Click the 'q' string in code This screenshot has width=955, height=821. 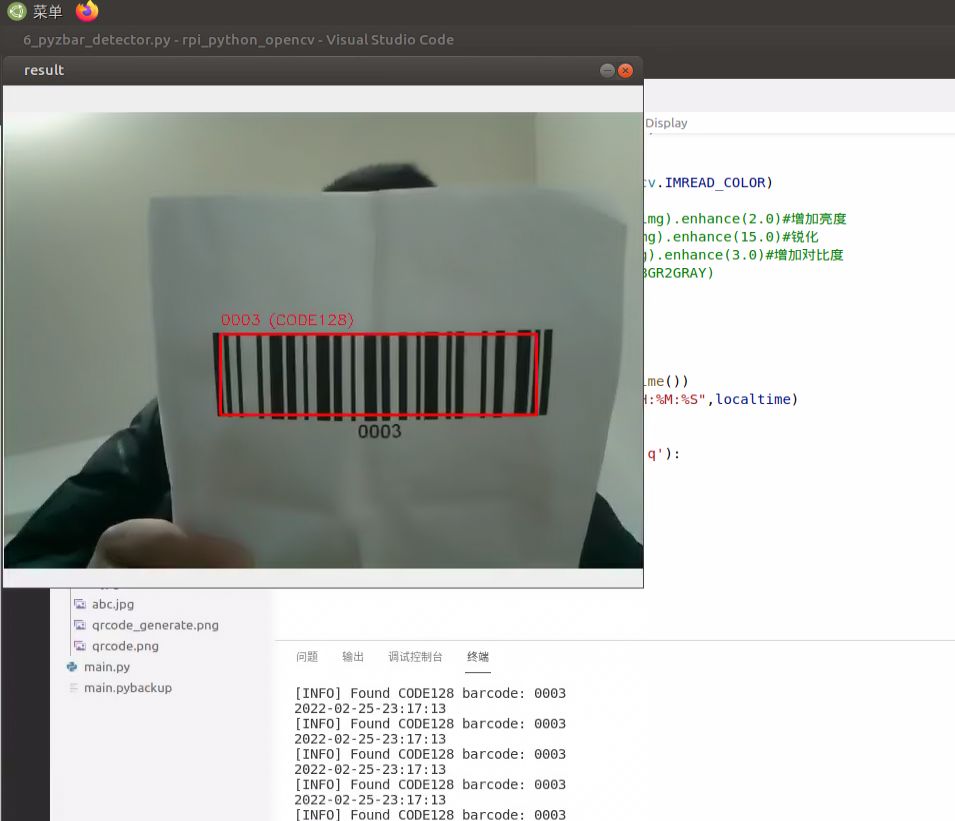(x=655, y=454)
